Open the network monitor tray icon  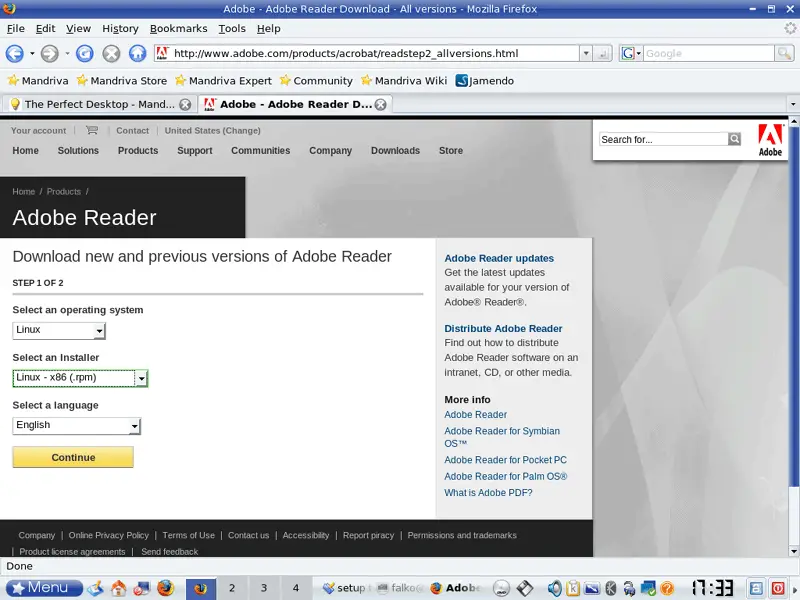coord(648,588)
